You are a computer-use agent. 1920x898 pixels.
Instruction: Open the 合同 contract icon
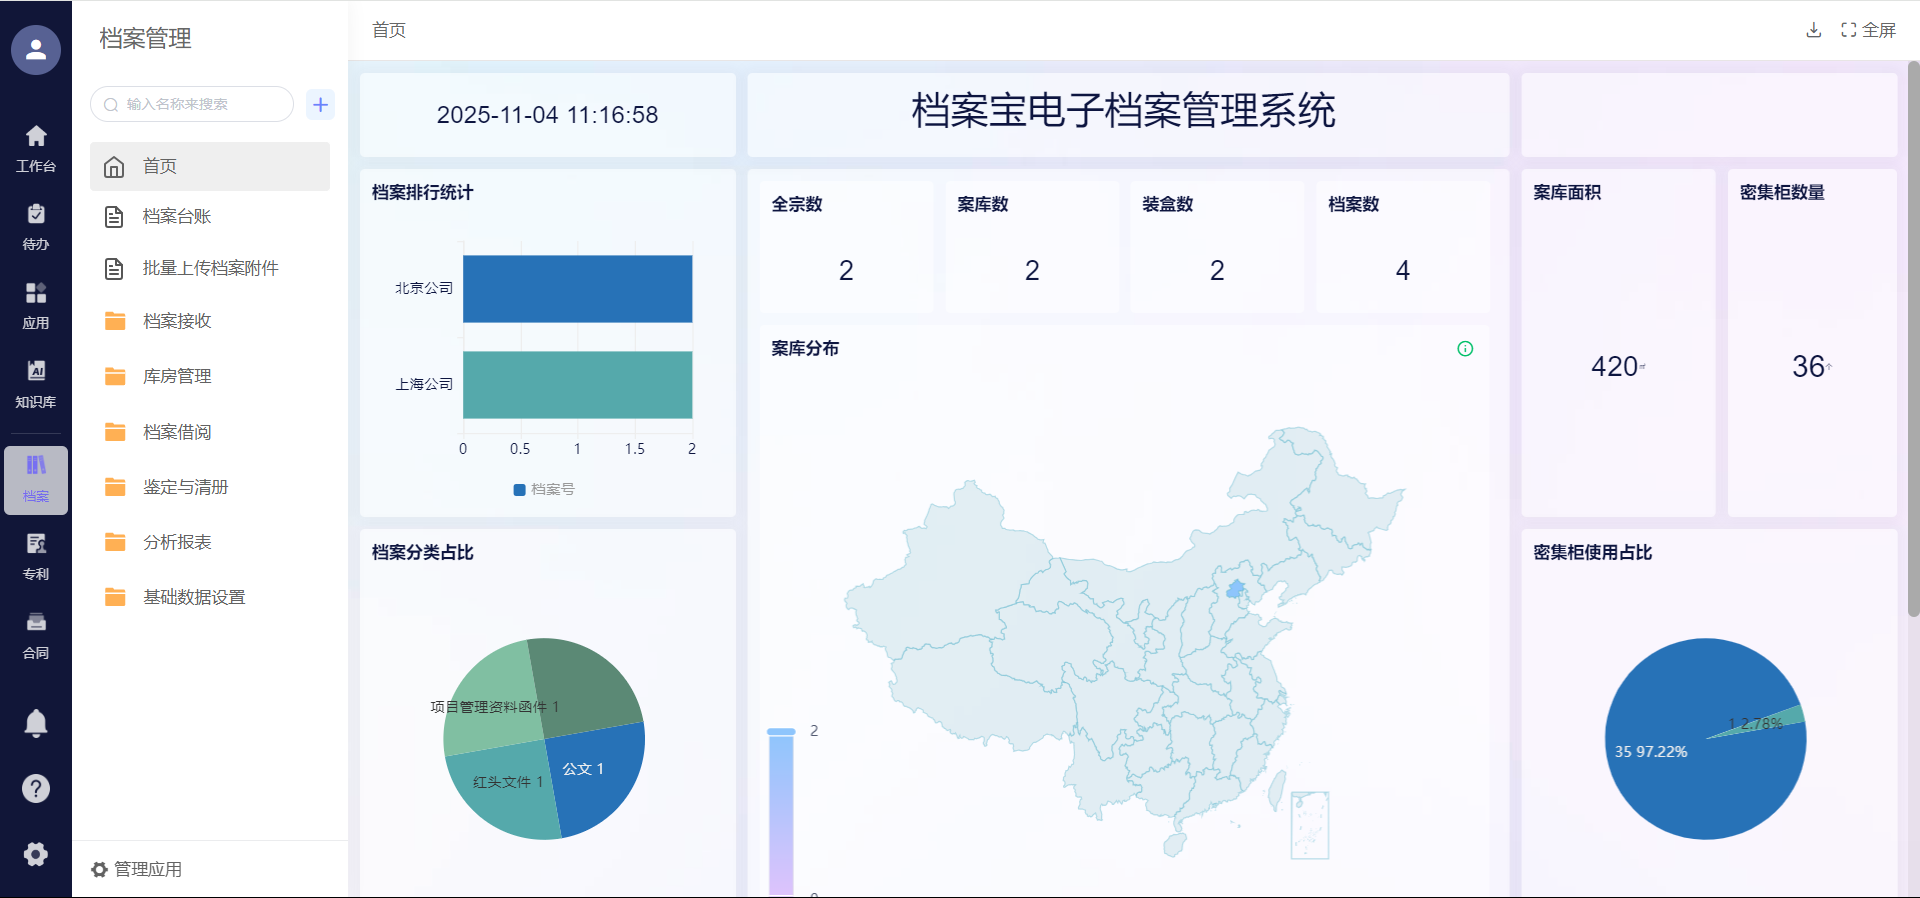(36, 635)
